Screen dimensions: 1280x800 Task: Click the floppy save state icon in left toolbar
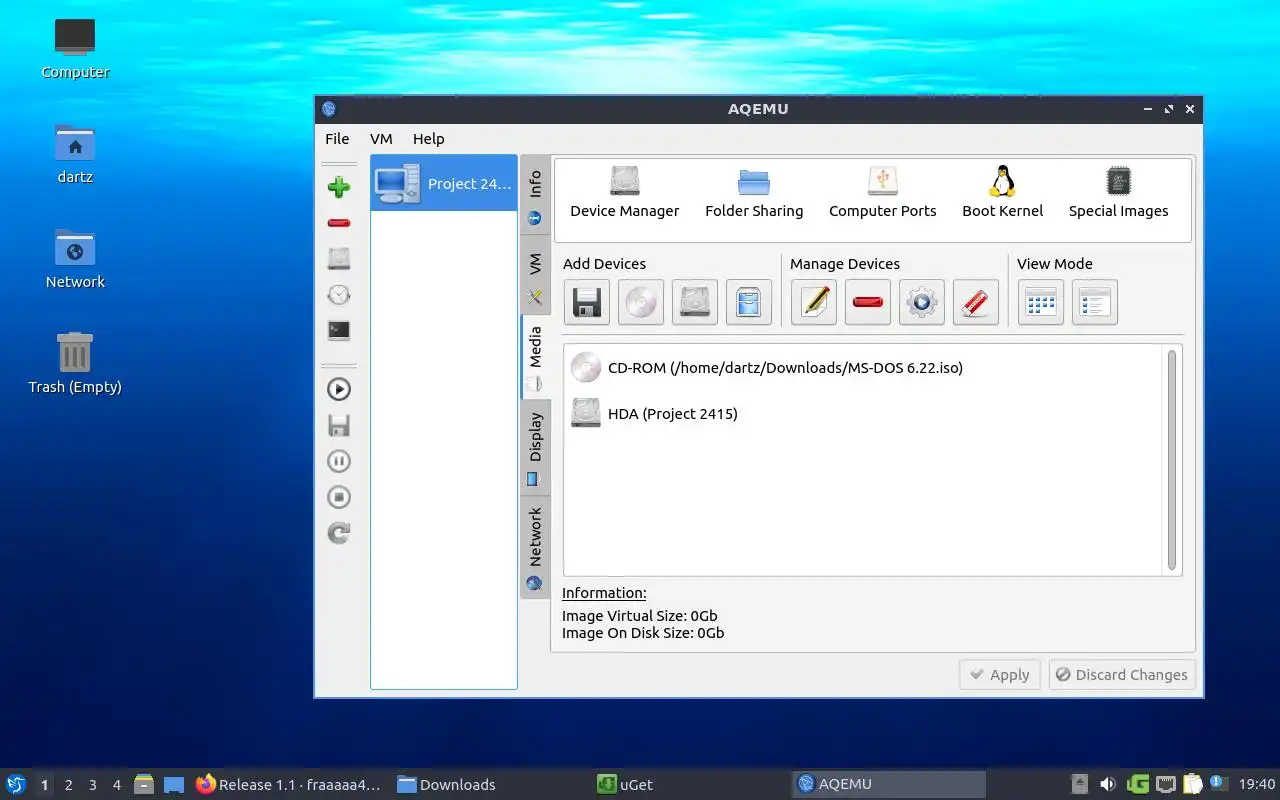tap(339, 426)
